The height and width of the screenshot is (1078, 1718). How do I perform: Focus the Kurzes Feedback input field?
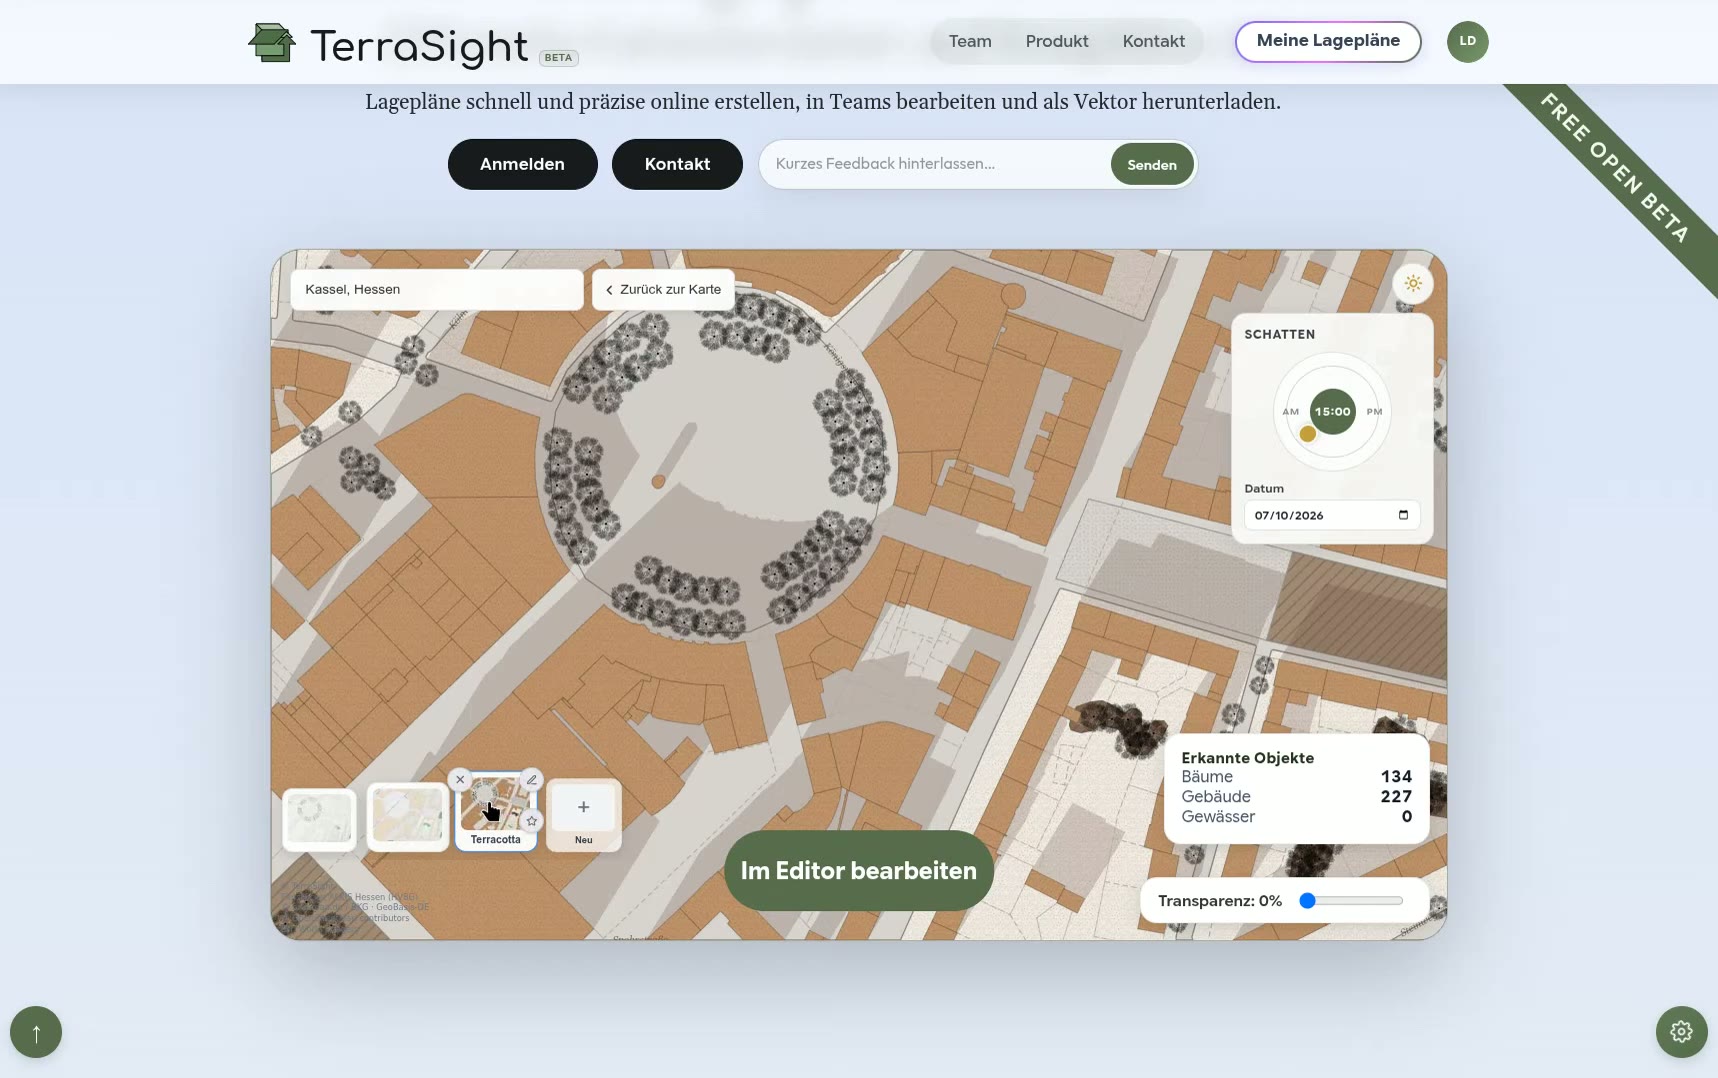(936, 164)
